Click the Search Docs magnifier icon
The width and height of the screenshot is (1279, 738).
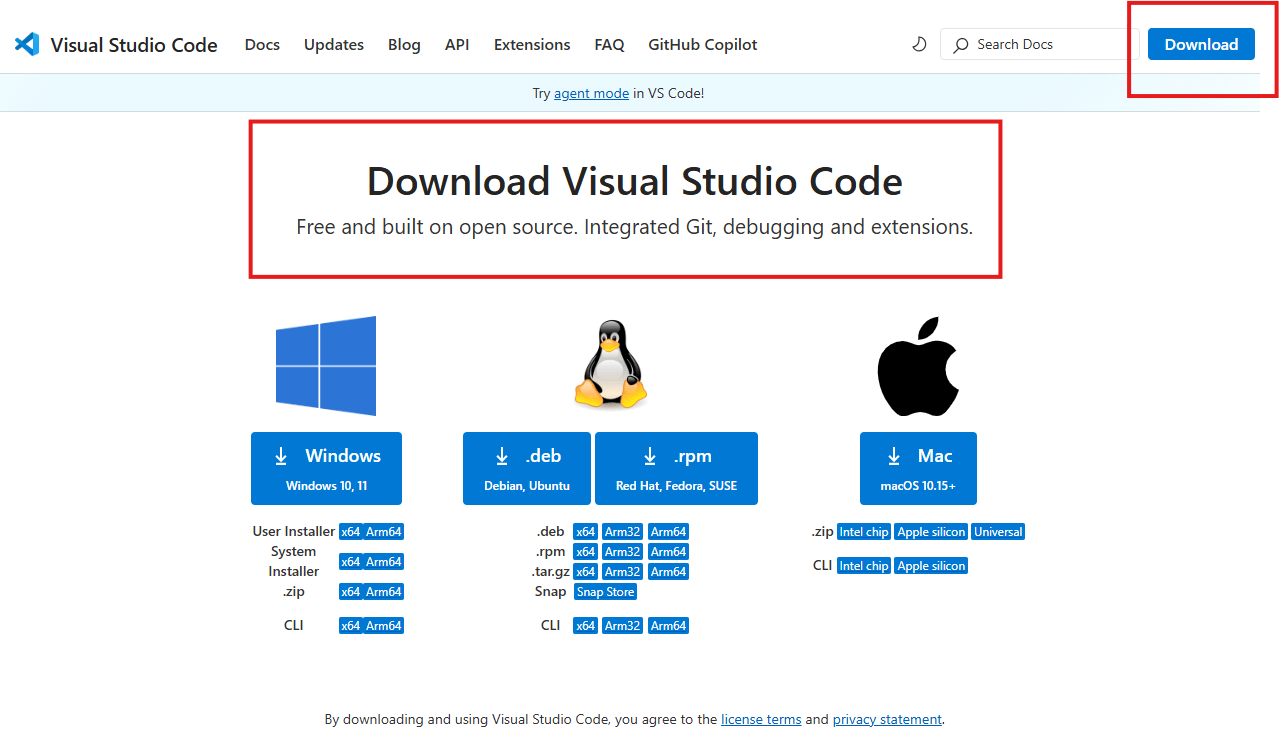click(x=961, y=45)
